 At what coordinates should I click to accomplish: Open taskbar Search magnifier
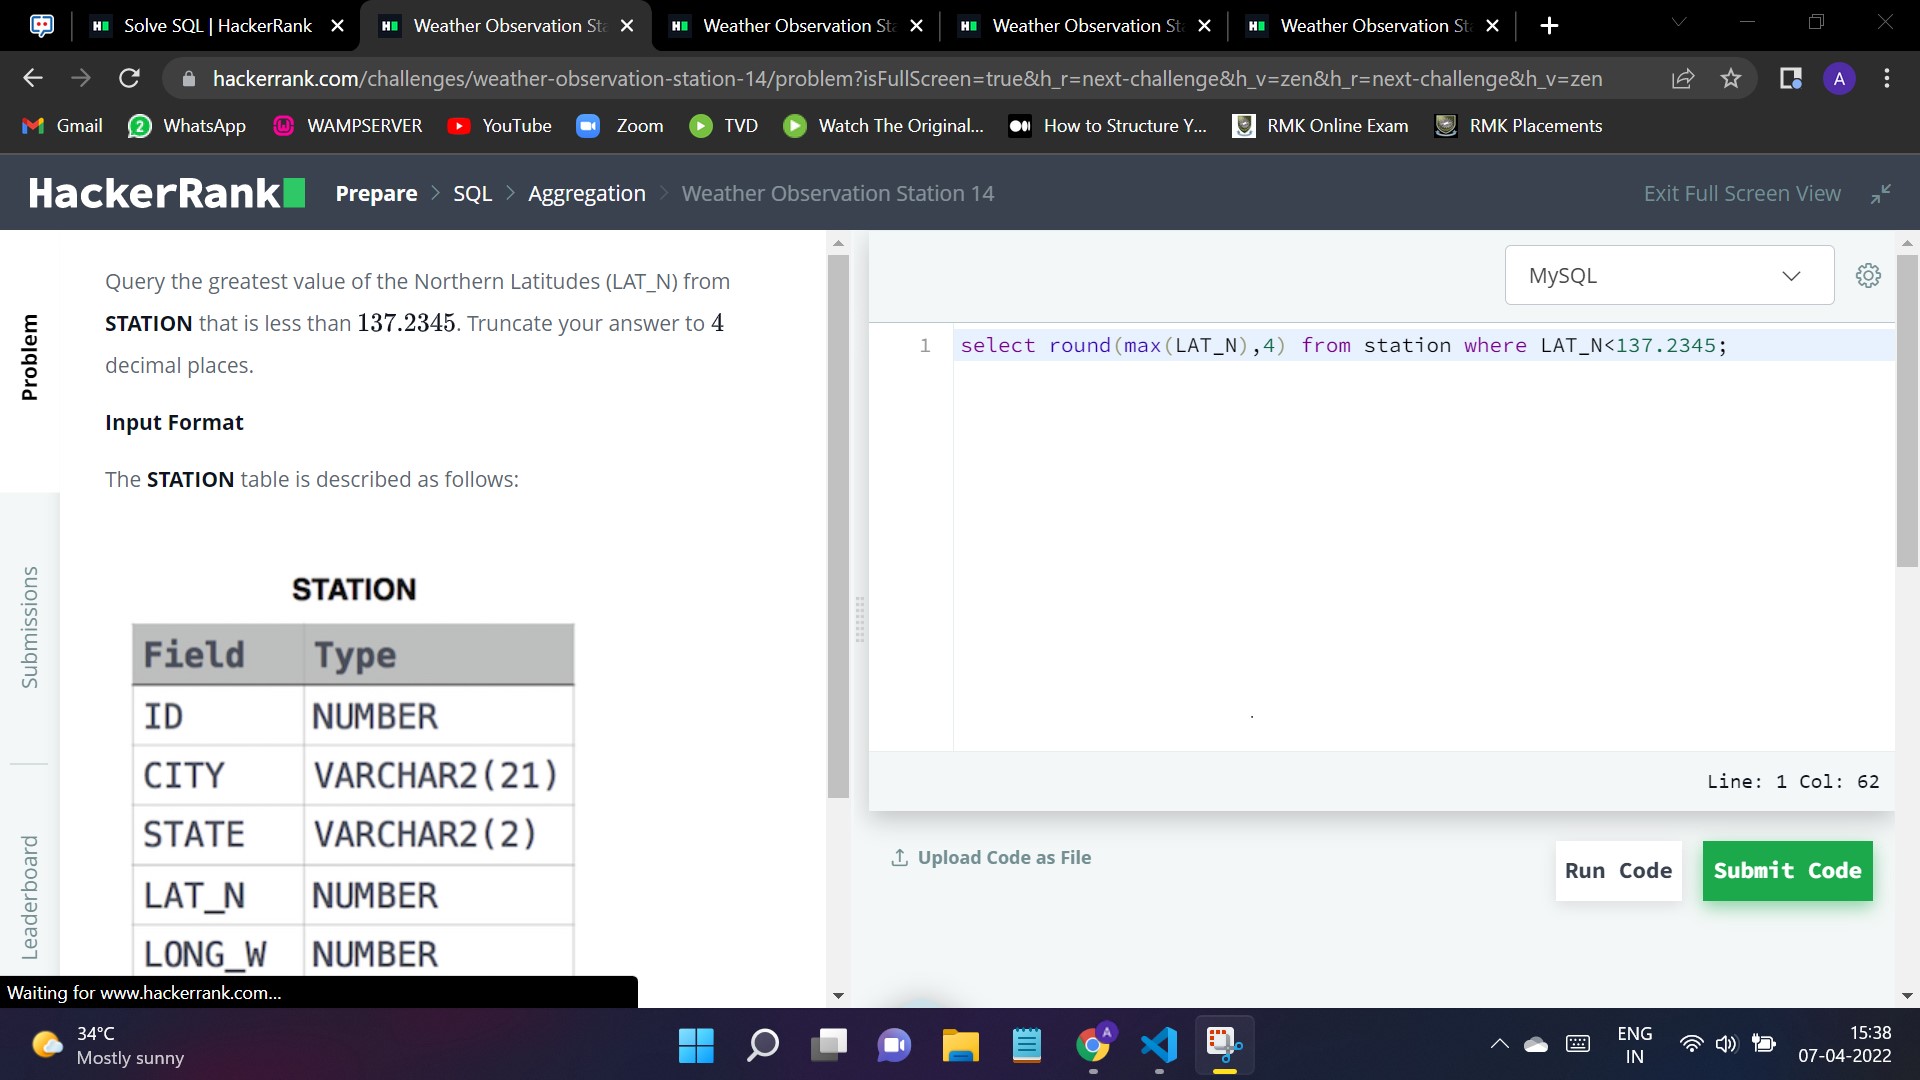point(763,1045)
